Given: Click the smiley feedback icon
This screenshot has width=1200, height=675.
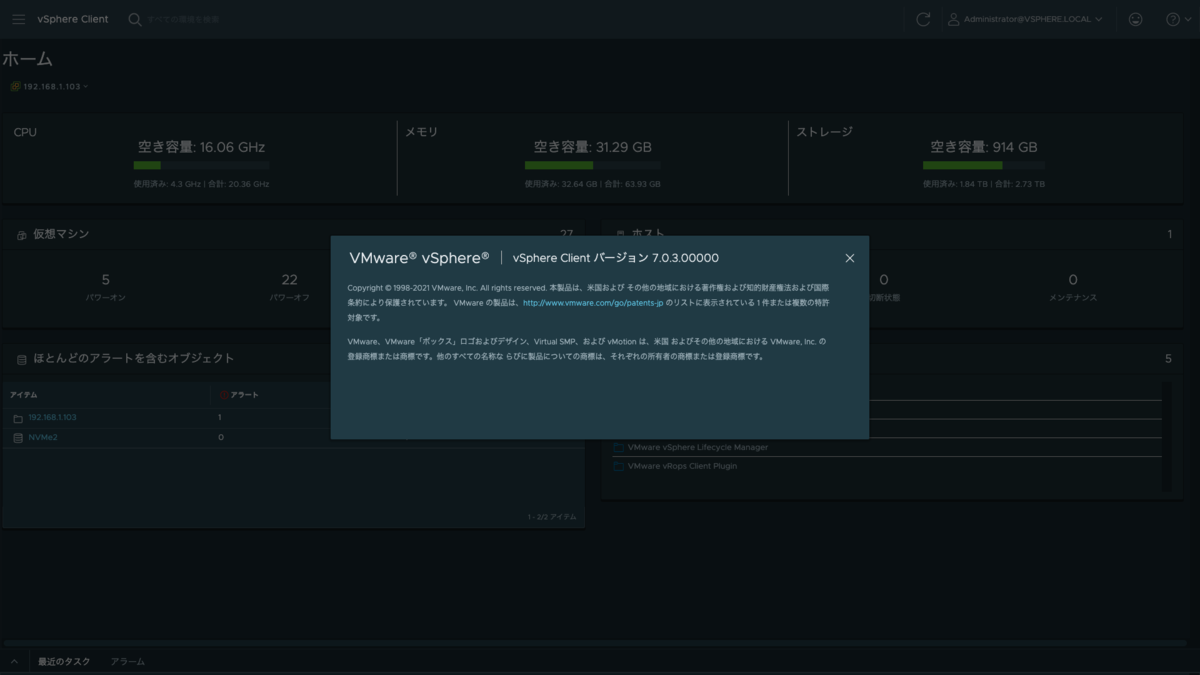Looking at the screenshot, I should 1135,19.
